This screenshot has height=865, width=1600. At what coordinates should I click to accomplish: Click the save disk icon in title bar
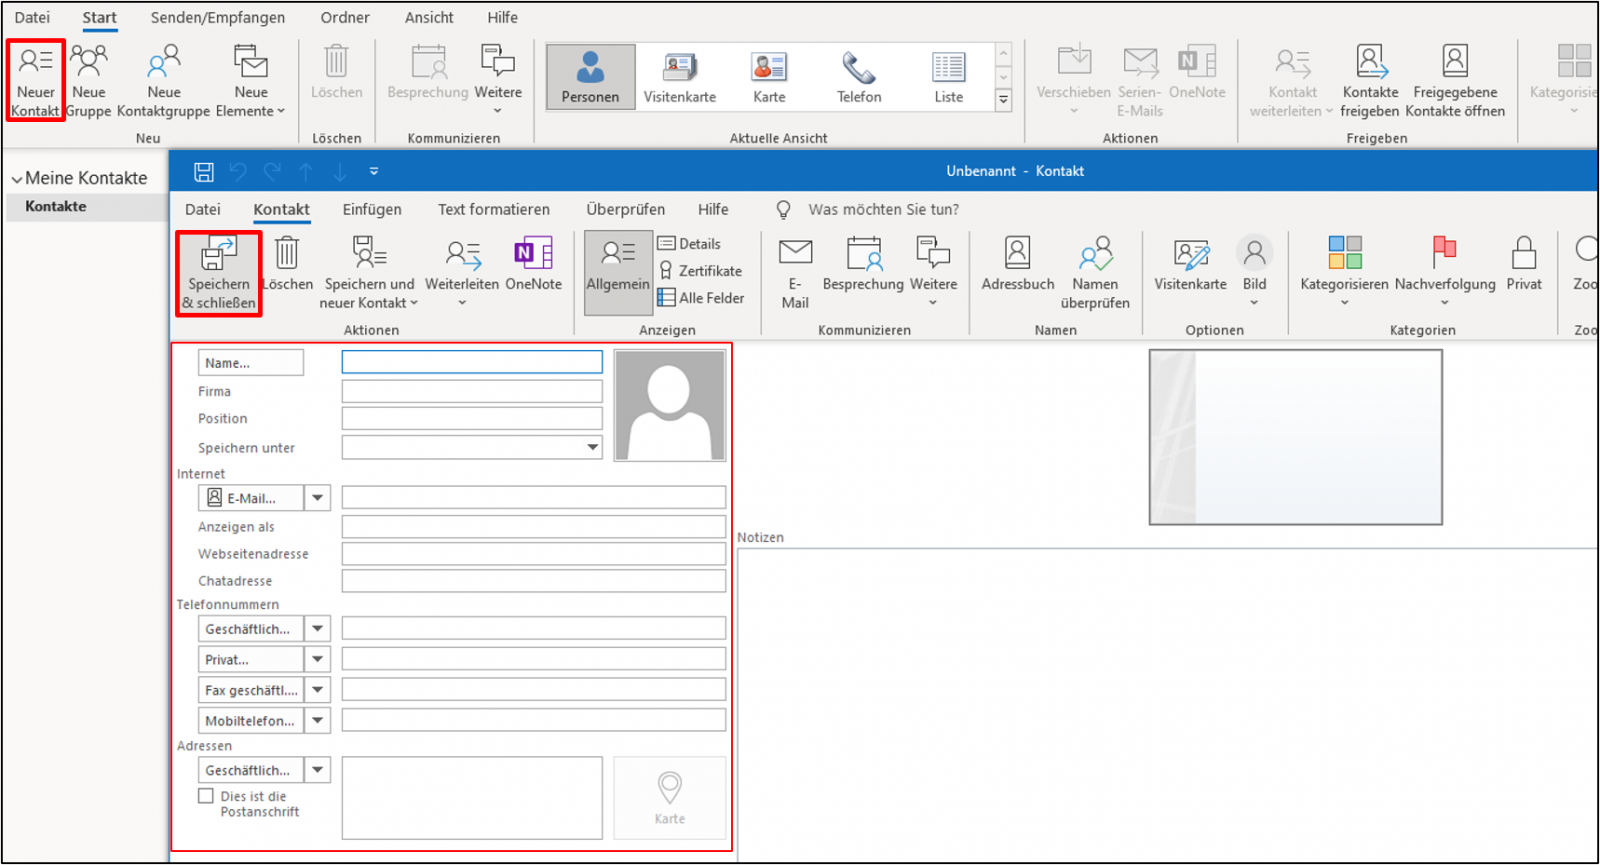[x=204, y=172]
